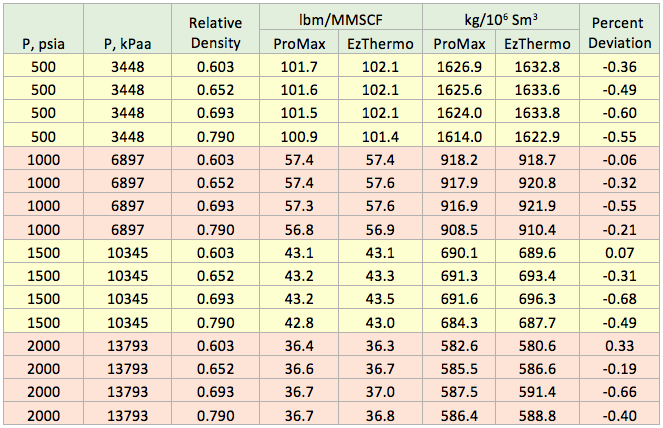663x428 pixels.
Task: Select the cell with value 42.8
Action: pos(299,321)
